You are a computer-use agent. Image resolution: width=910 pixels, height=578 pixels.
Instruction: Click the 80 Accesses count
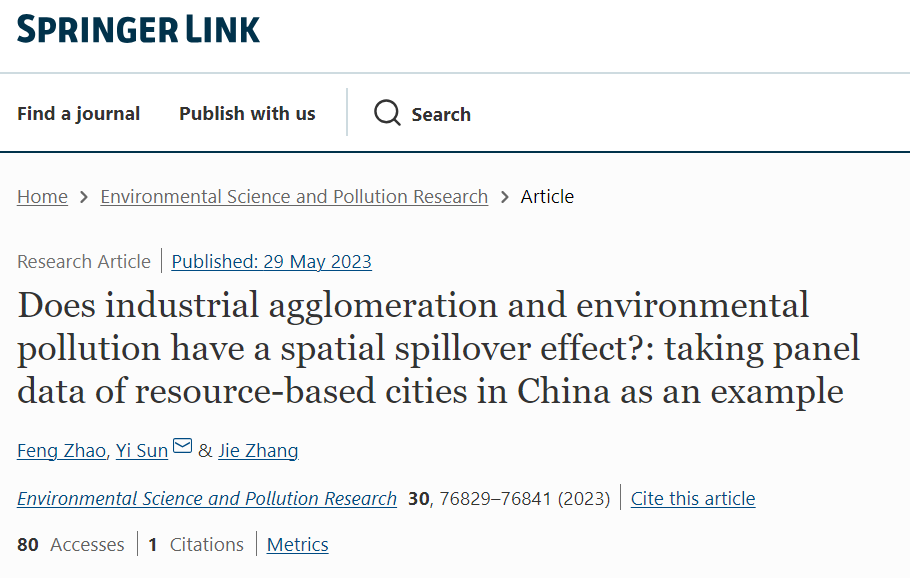click(x=71, y=545)
